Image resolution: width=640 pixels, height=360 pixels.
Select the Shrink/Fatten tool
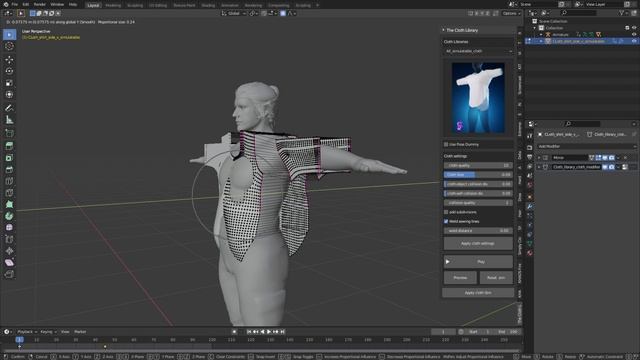point(9,251)
